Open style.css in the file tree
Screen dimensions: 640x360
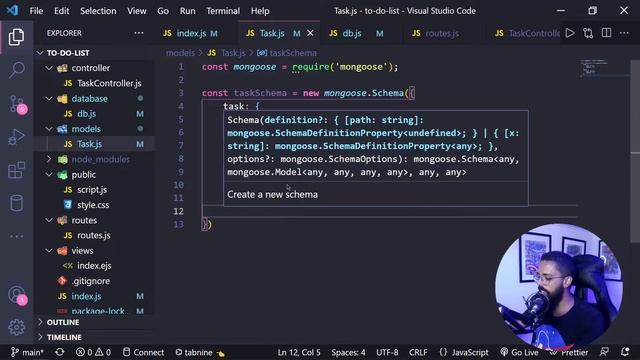tap(93, 205)
